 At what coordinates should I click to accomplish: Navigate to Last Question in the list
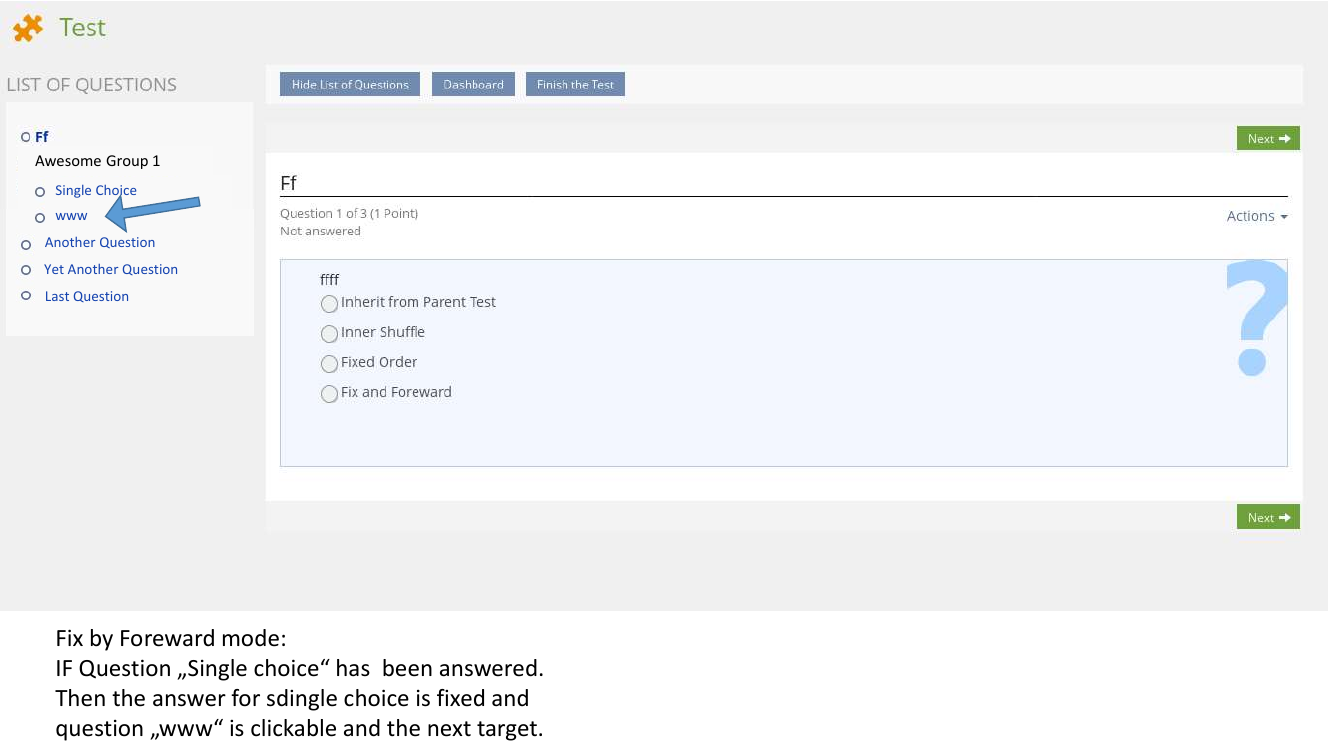click(87, 296)
